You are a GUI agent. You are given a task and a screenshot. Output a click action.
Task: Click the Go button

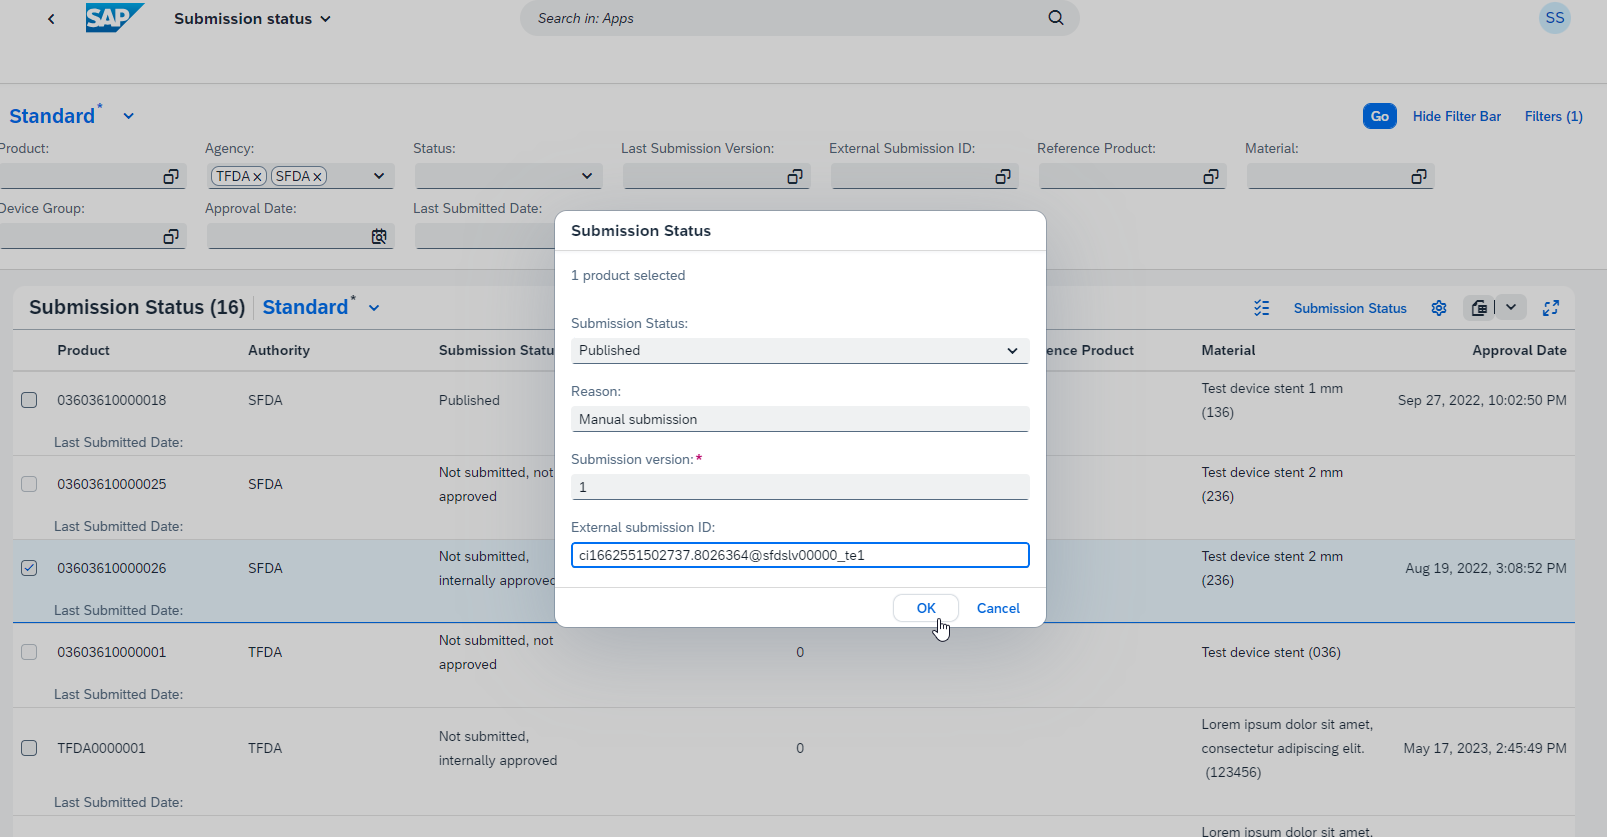click(x=1379, y=116)
